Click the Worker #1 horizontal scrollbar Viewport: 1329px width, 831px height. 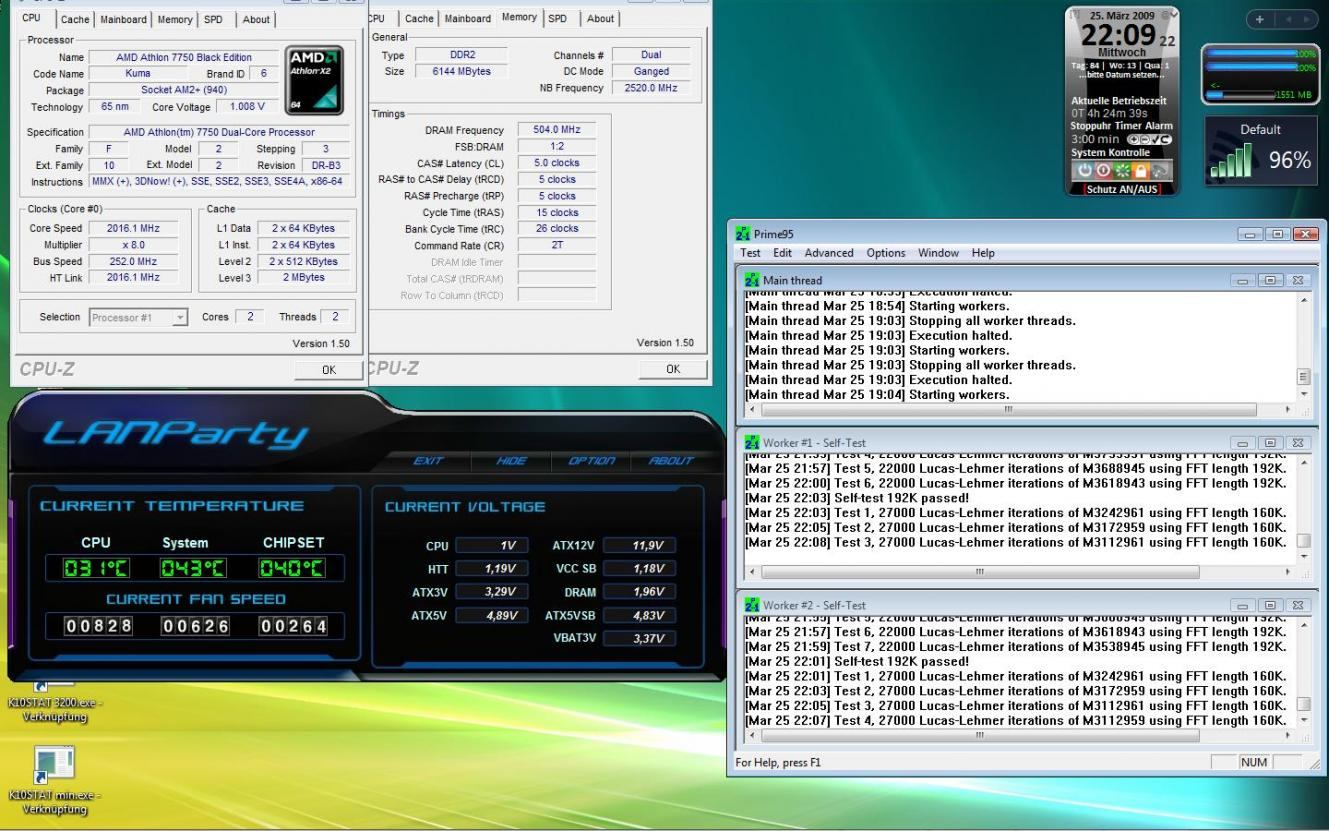1019,573
